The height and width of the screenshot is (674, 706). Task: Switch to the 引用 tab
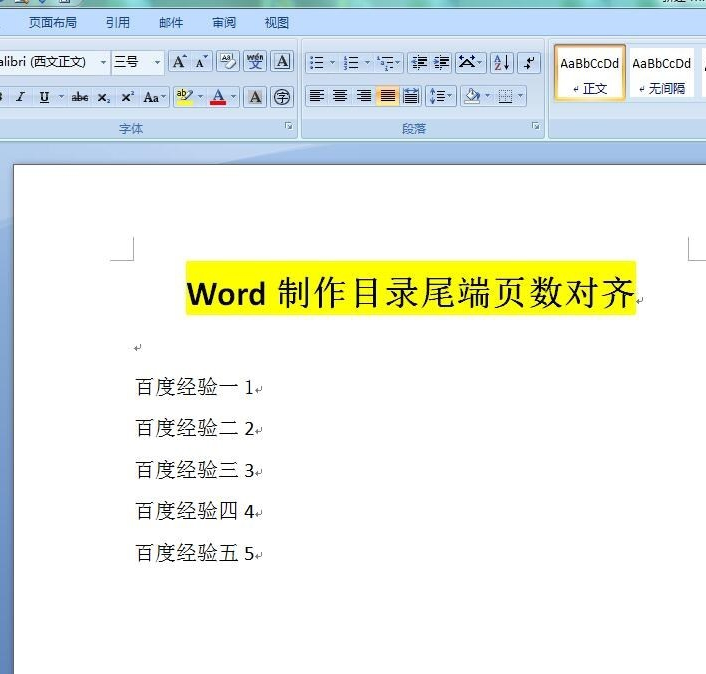(118, 23)
